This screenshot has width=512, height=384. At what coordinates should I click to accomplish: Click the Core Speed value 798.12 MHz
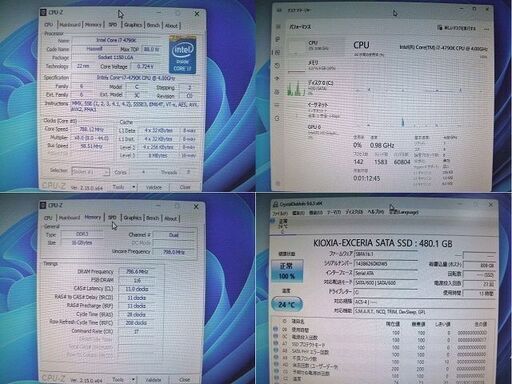point(91,129)
